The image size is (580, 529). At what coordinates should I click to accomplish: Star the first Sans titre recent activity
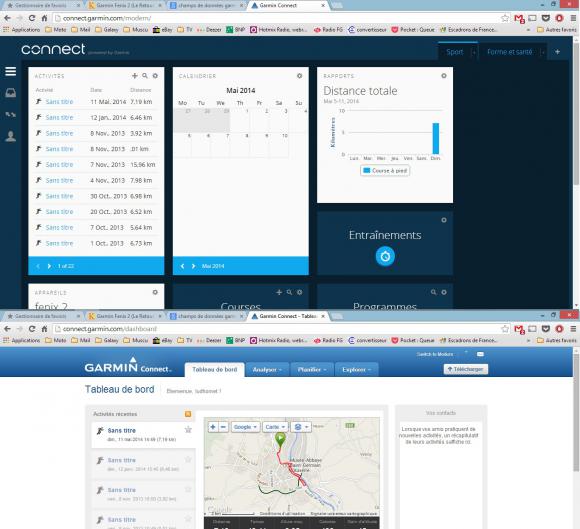tap(188, 430)
